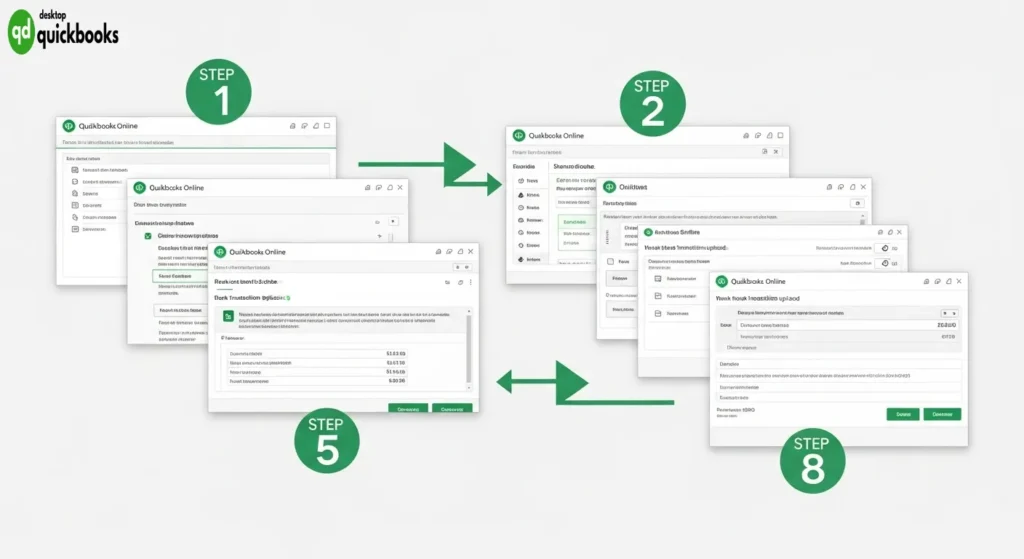This screenshot has width=1024, height=559.
Task: Click the green-highlighted list entry in the Step 2 window
Action: [x=576, y=222]
